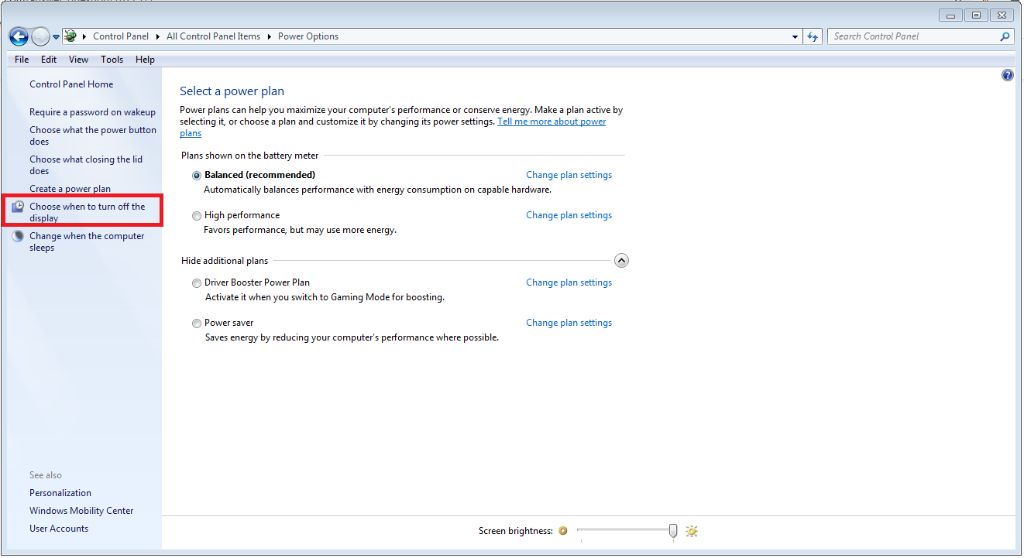Click Create a power plan
Screen dimensions: 1024x558
70,189
